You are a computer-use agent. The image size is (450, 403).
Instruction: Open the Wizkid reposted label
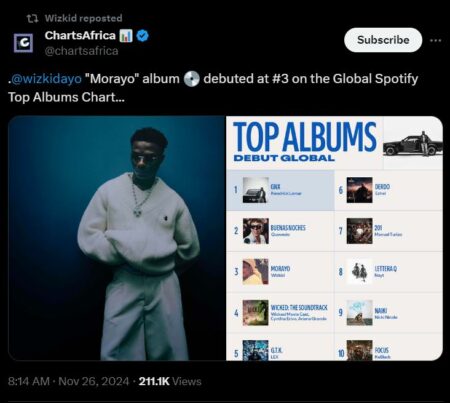coord(83,18)
